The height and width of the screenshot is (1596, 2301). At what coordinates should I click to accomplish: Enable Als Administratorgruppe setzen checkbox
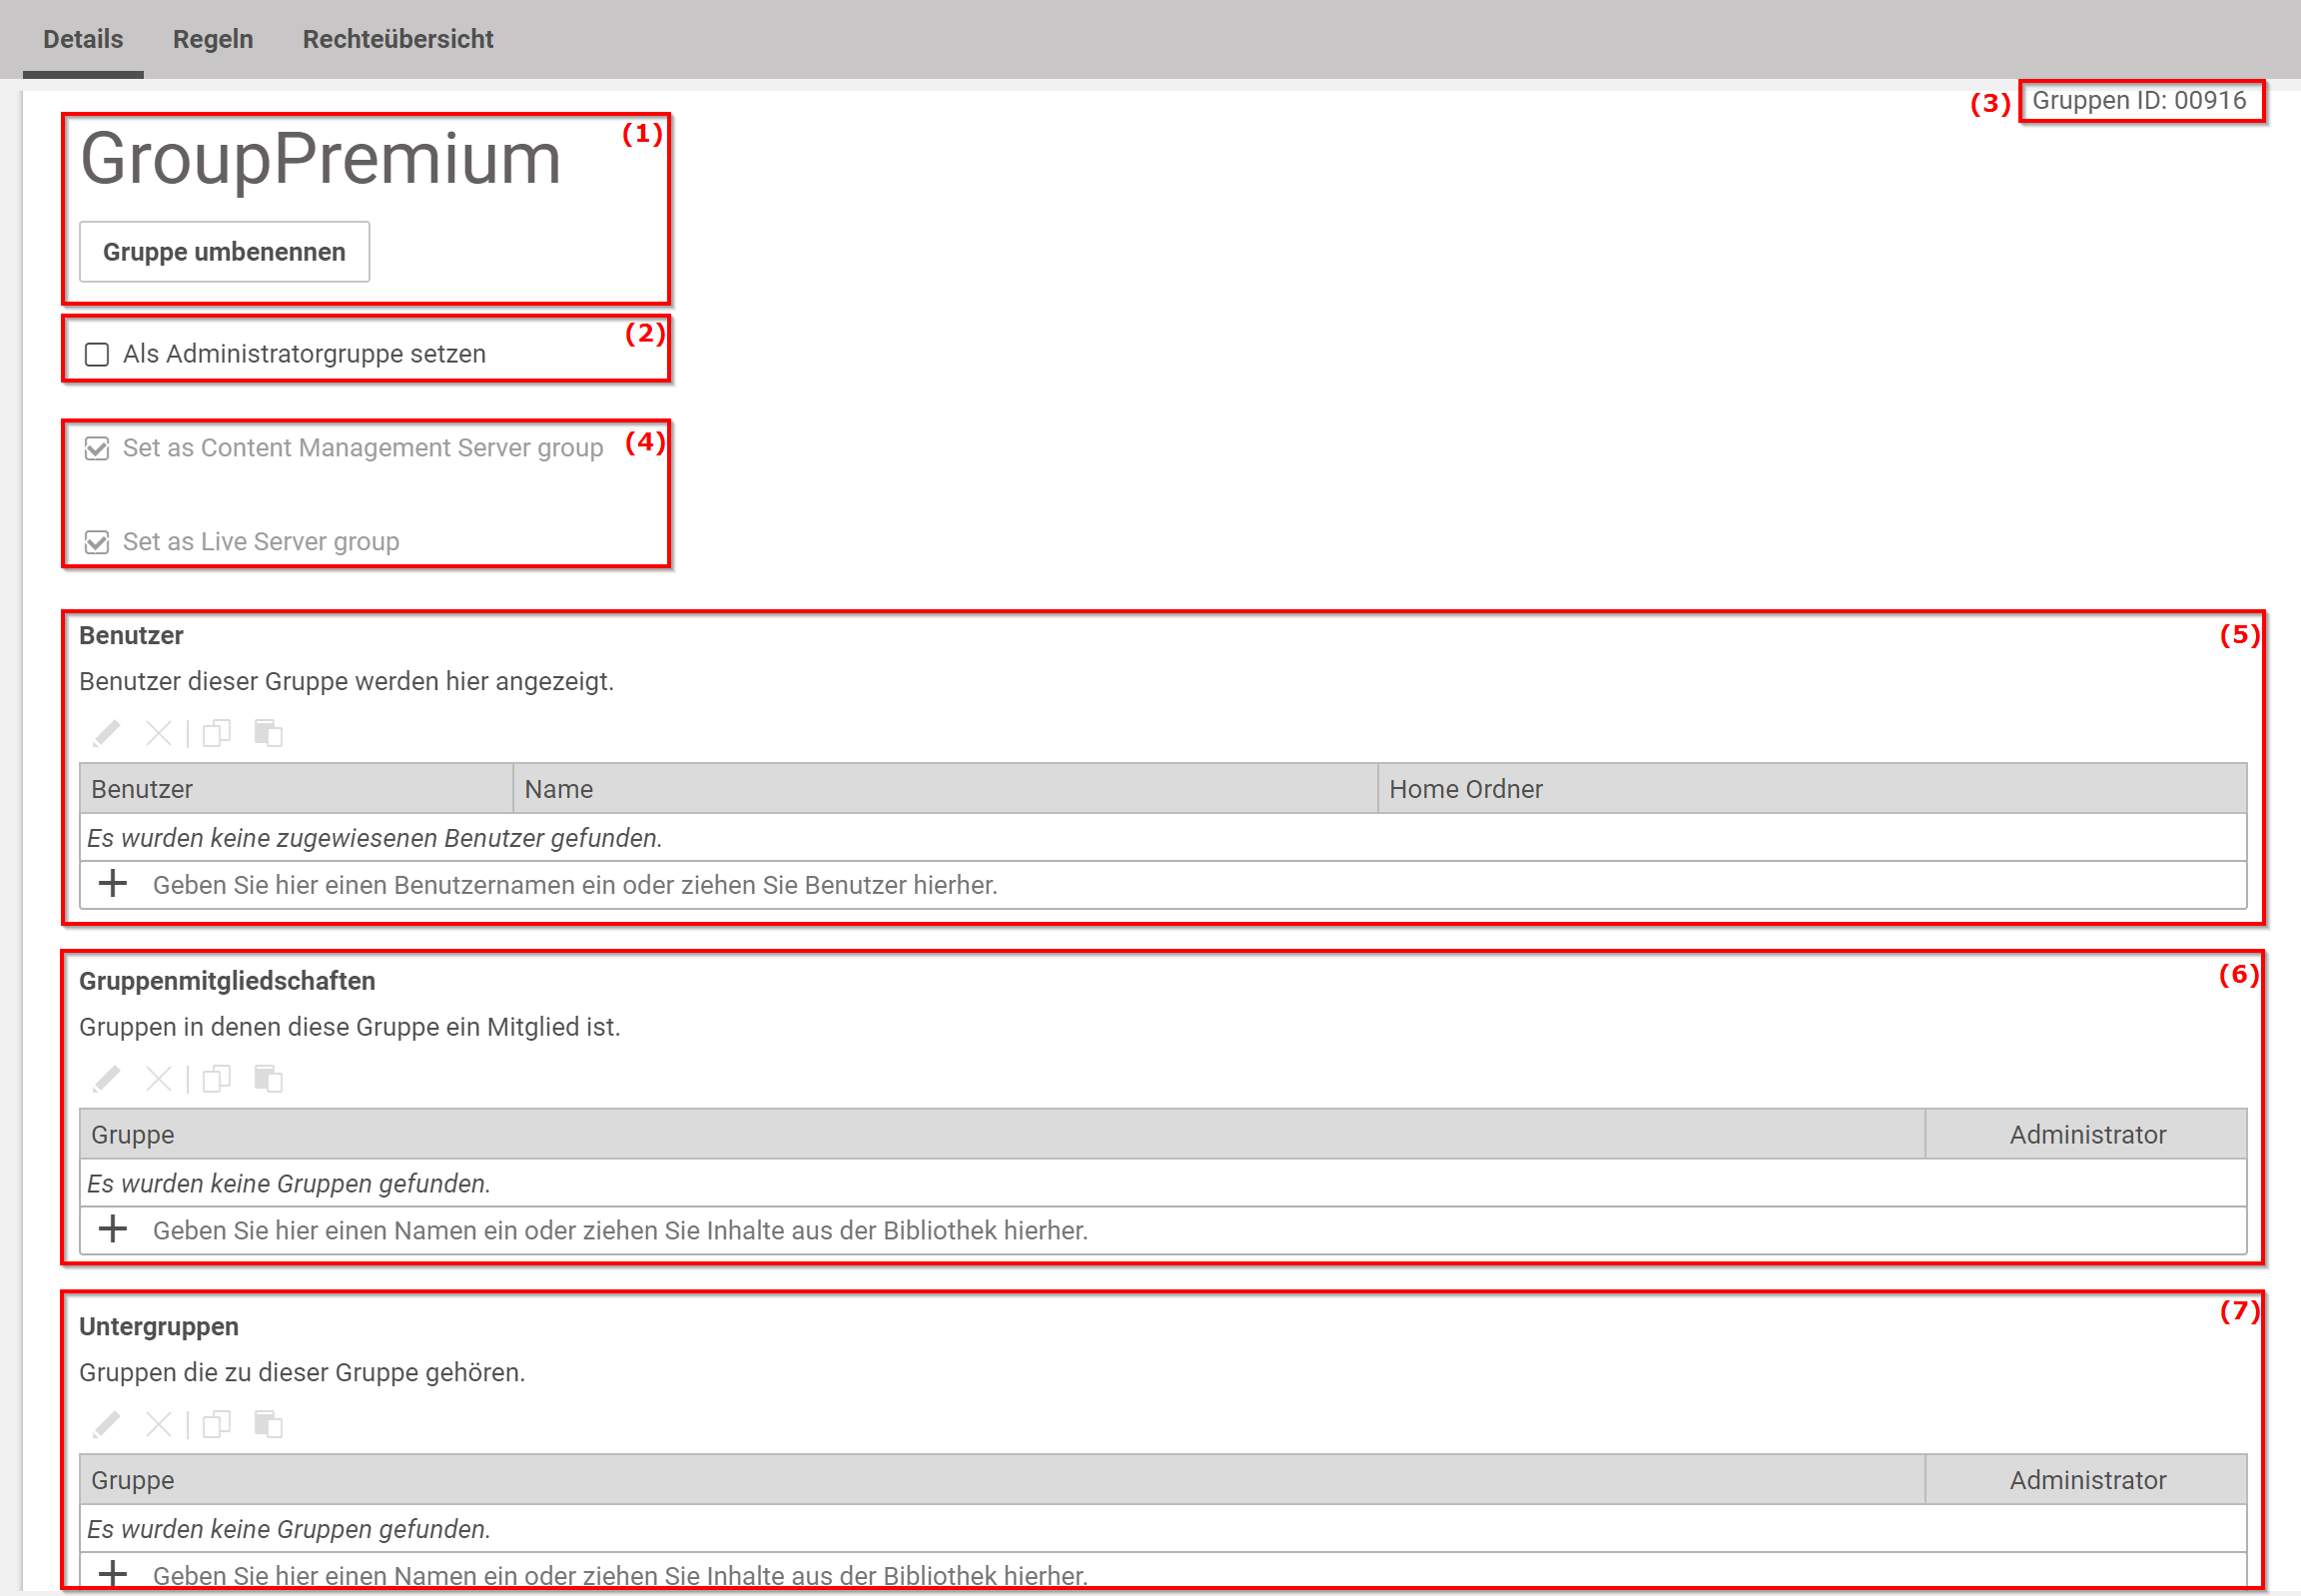coord(97,355)
